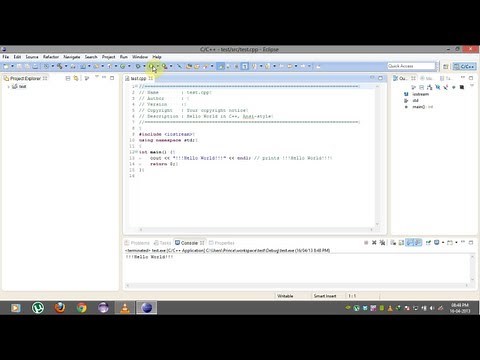Open the Source menu
Viewport: 480px width, 360px height.
[32, 57]
